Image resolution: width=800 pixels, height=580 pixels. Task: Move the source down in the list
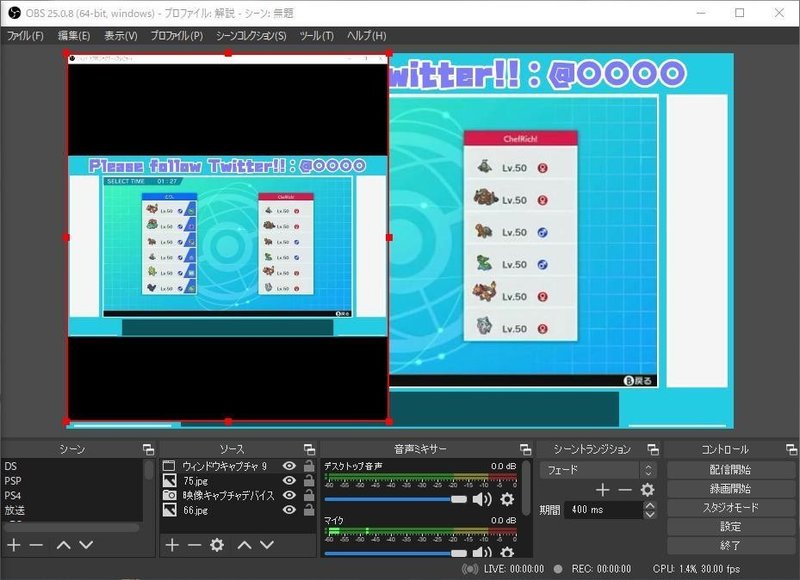coord(267,545)
